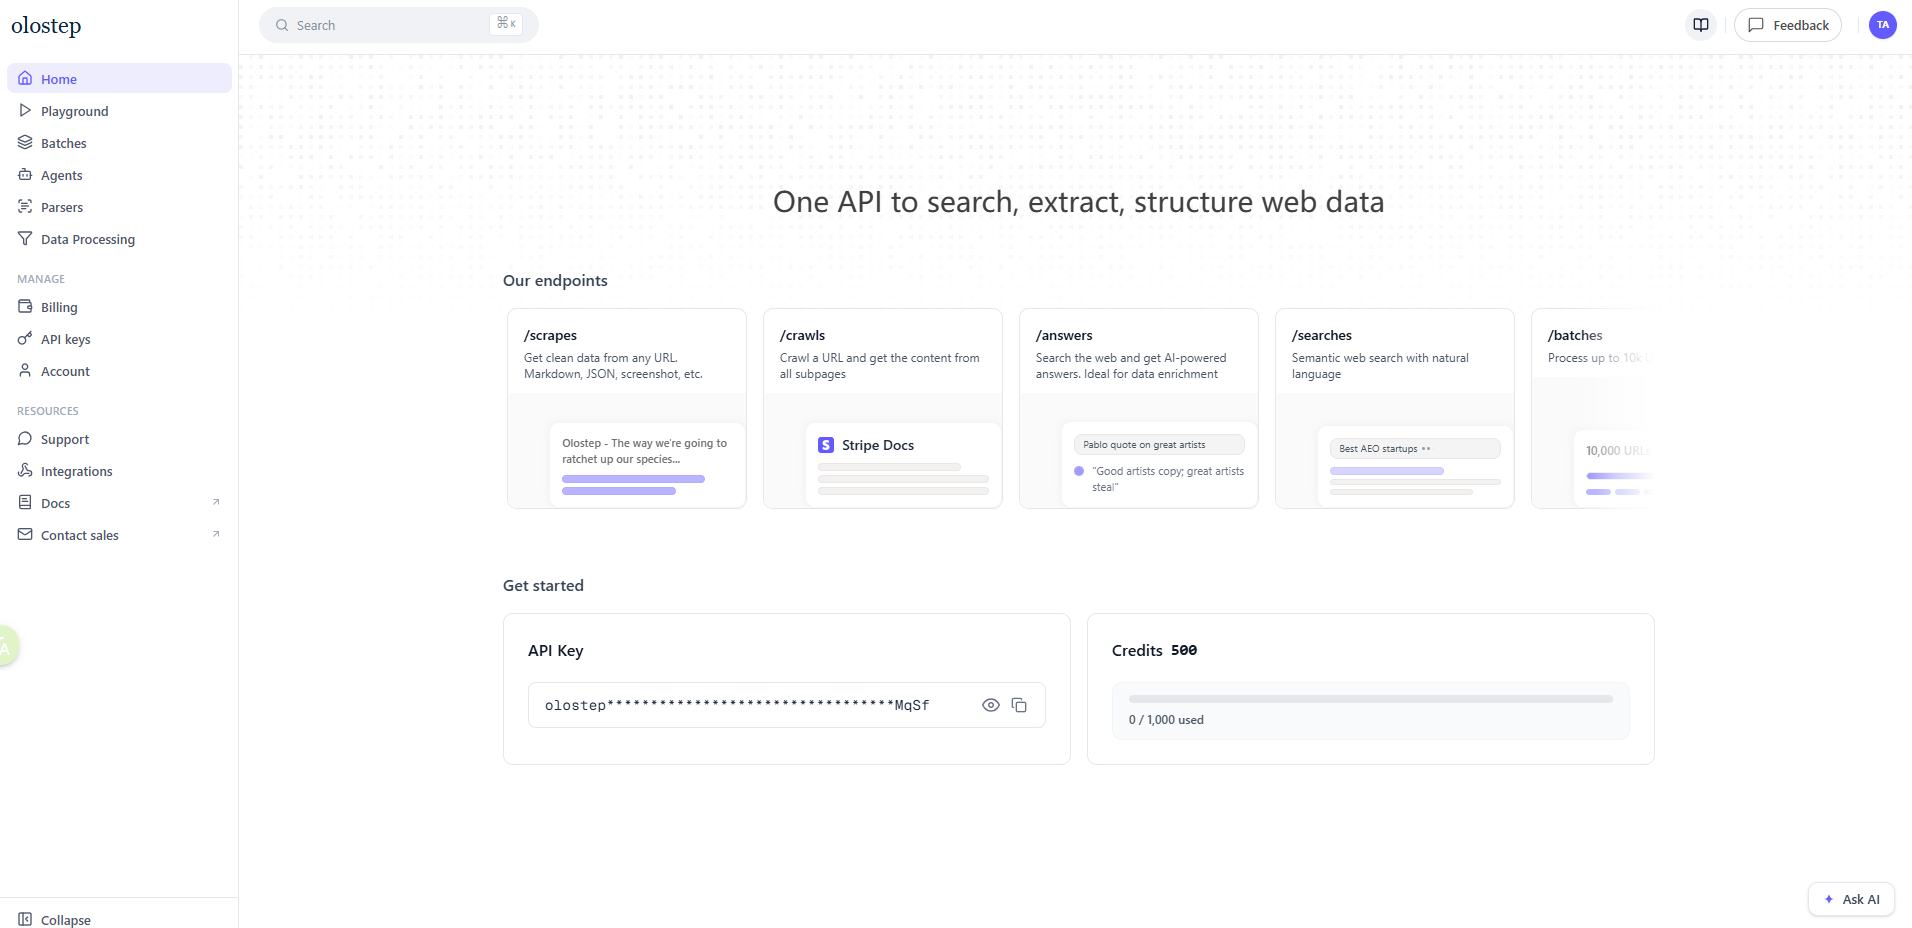
Task: Launch Ask AI assistant
Action: 1850,899
